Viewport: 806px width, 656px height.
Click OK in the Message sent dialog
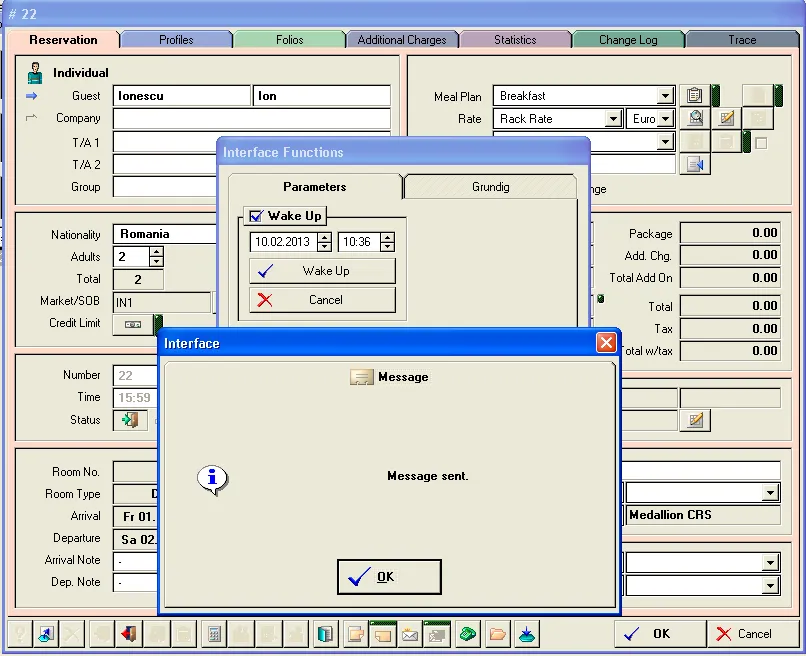pyautogui.click(x=389, y=577)
